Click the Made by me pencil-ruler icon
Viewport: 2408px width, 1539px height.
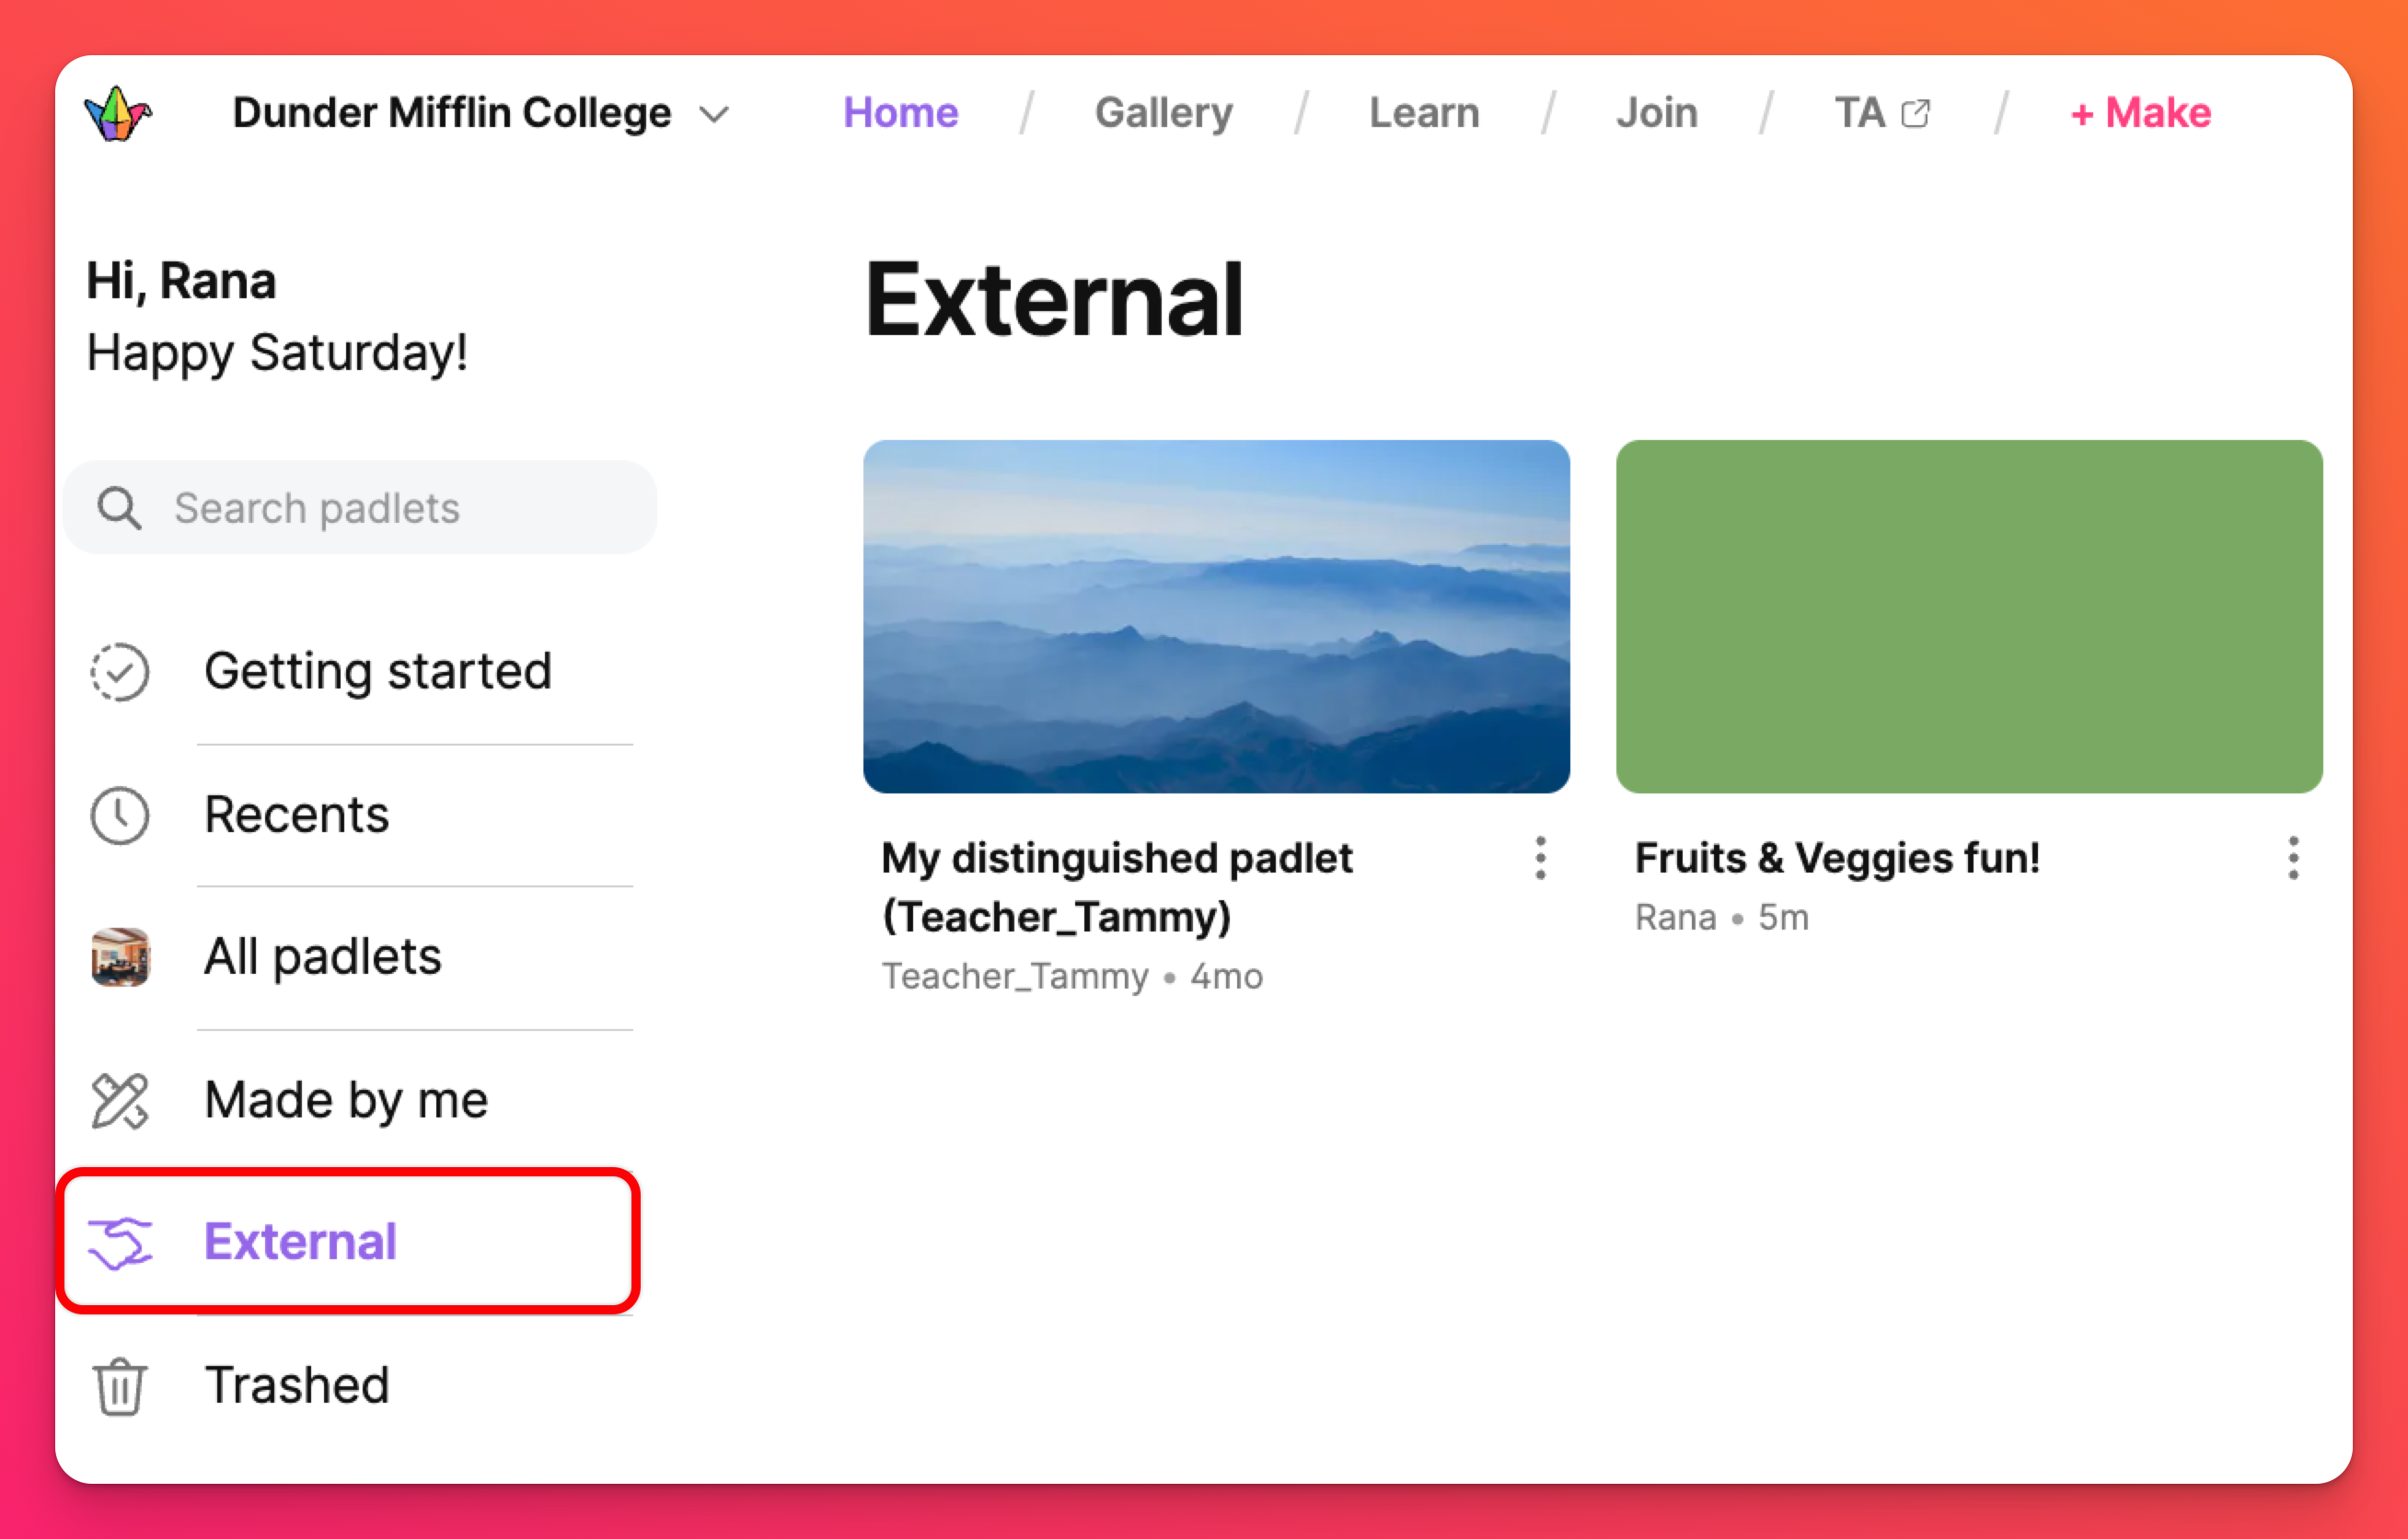coord(119,1101)
